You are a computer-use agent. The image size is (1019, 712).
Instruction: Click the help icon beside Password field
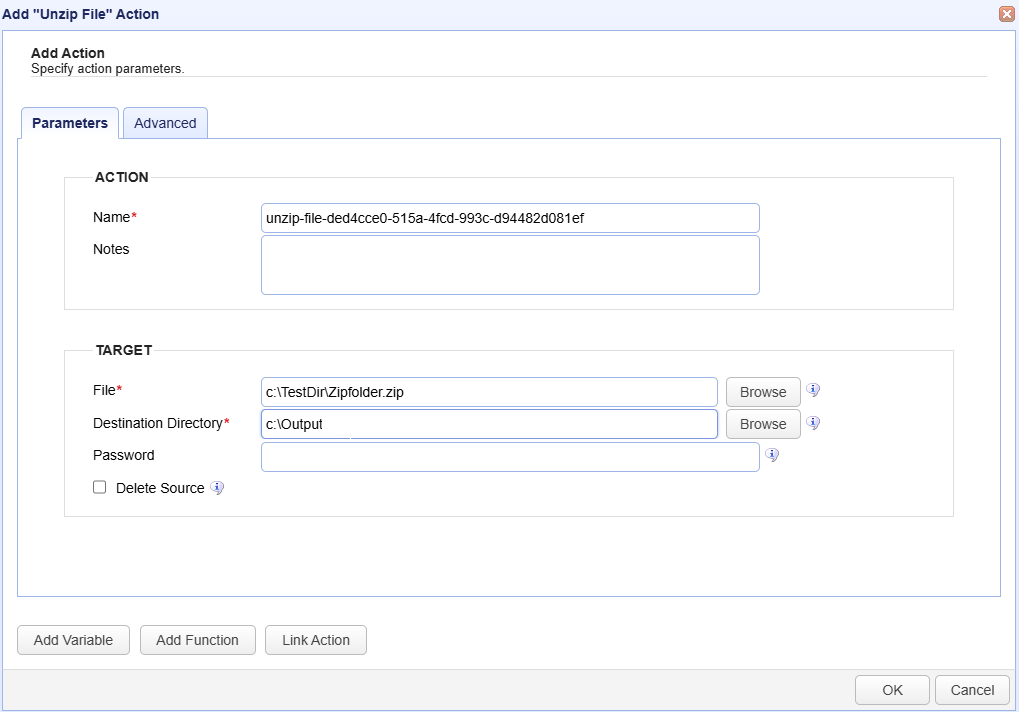[x=771, y=455]
